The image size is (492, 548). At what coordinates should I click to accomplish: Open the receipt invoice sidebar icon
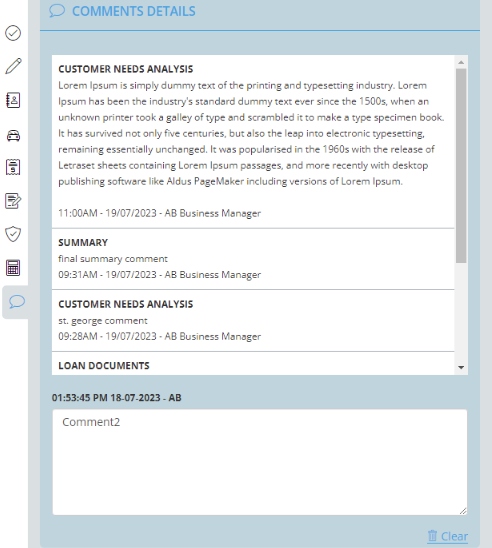[13, 167]
